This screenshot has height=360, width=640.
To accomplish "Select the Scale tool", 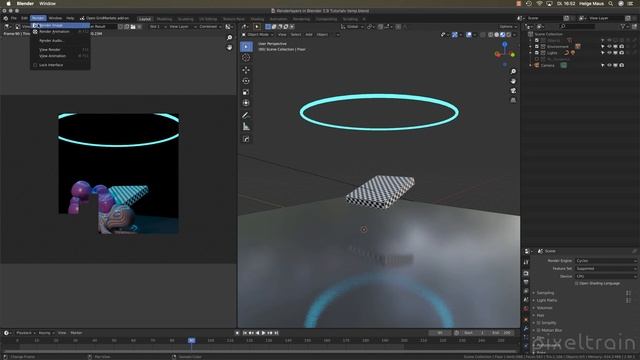I will coord(246,92).
